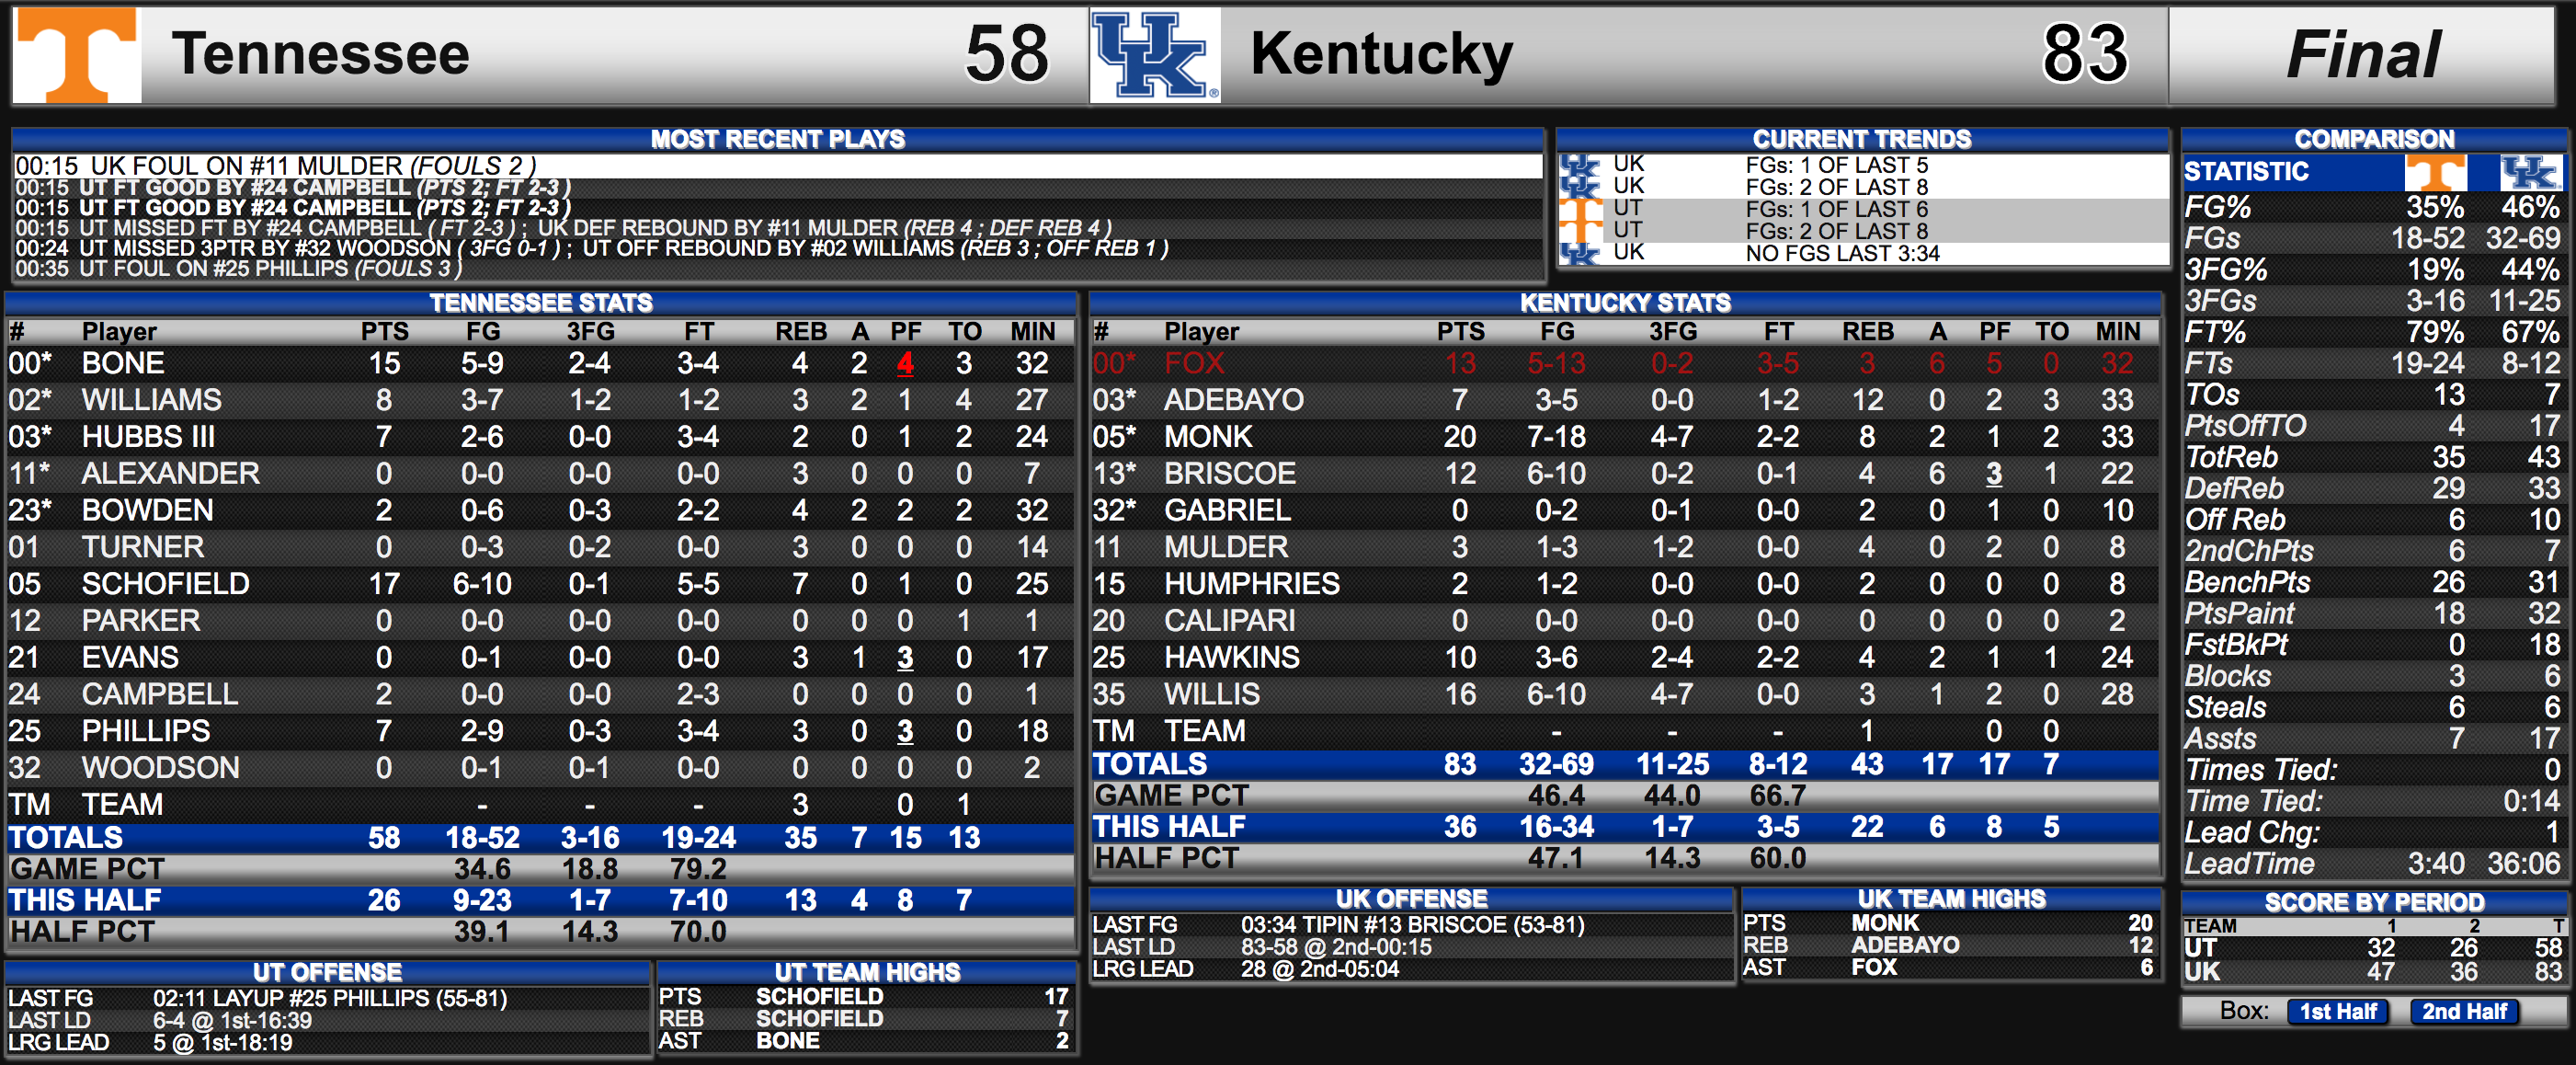Click the PTS column header in Tennessee stats
Screen dimensions: 2576x1065
385,331
